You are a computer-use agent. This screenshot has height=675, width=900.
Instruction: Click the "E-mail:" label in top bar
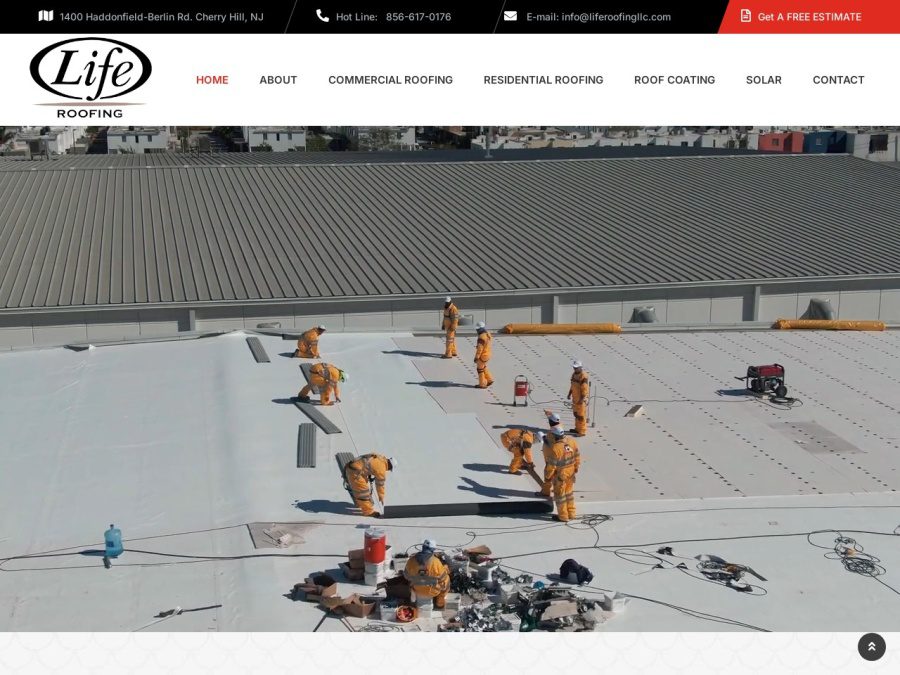click(x=542, y=17)
